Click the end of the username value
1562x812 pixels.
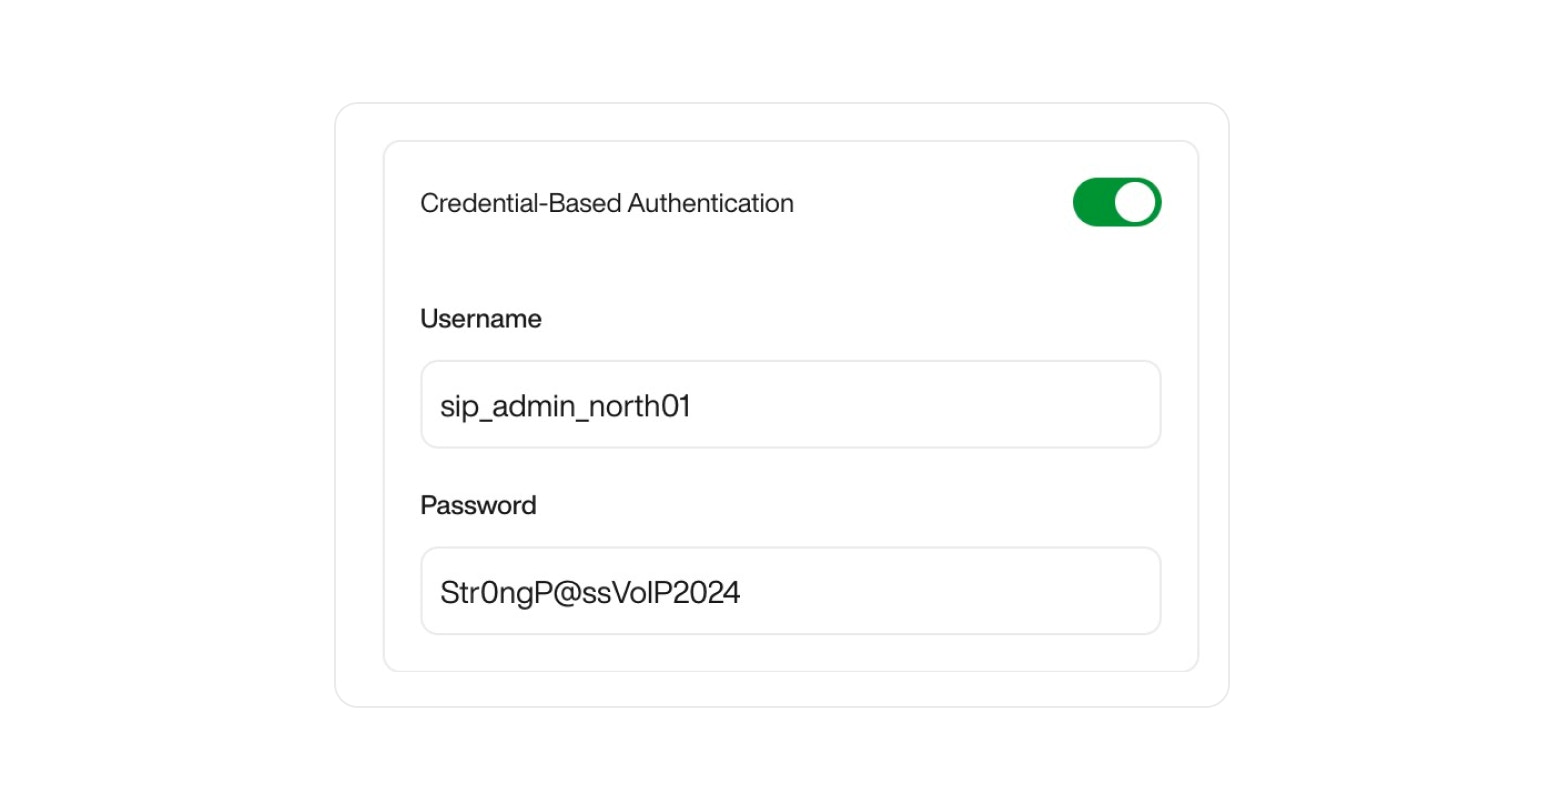point(690,404)
